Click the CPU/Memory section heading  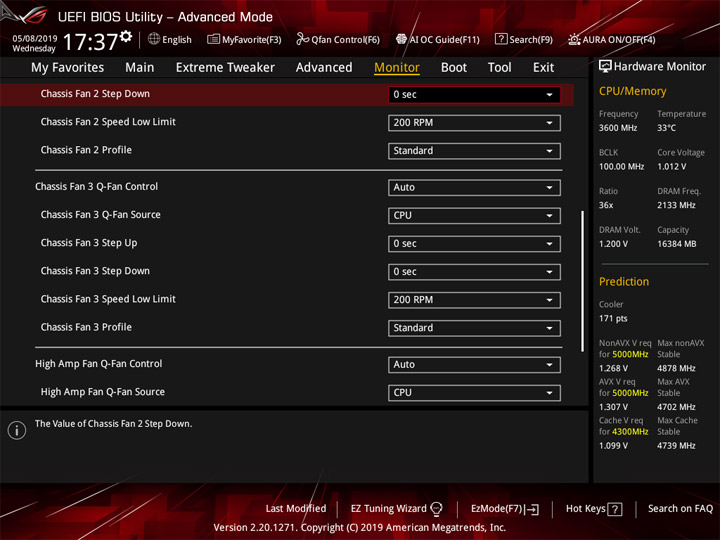pyautogui.click(x=632, y=91)
